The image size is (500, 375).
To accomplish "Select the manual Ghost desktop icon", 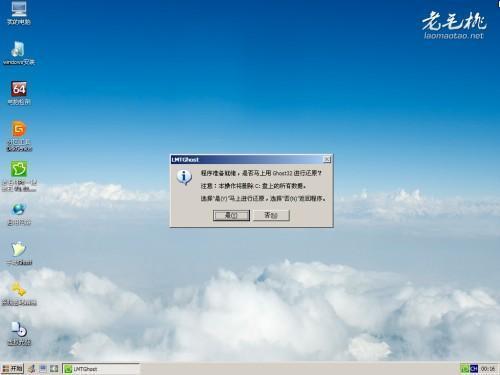I will point(19,253).
